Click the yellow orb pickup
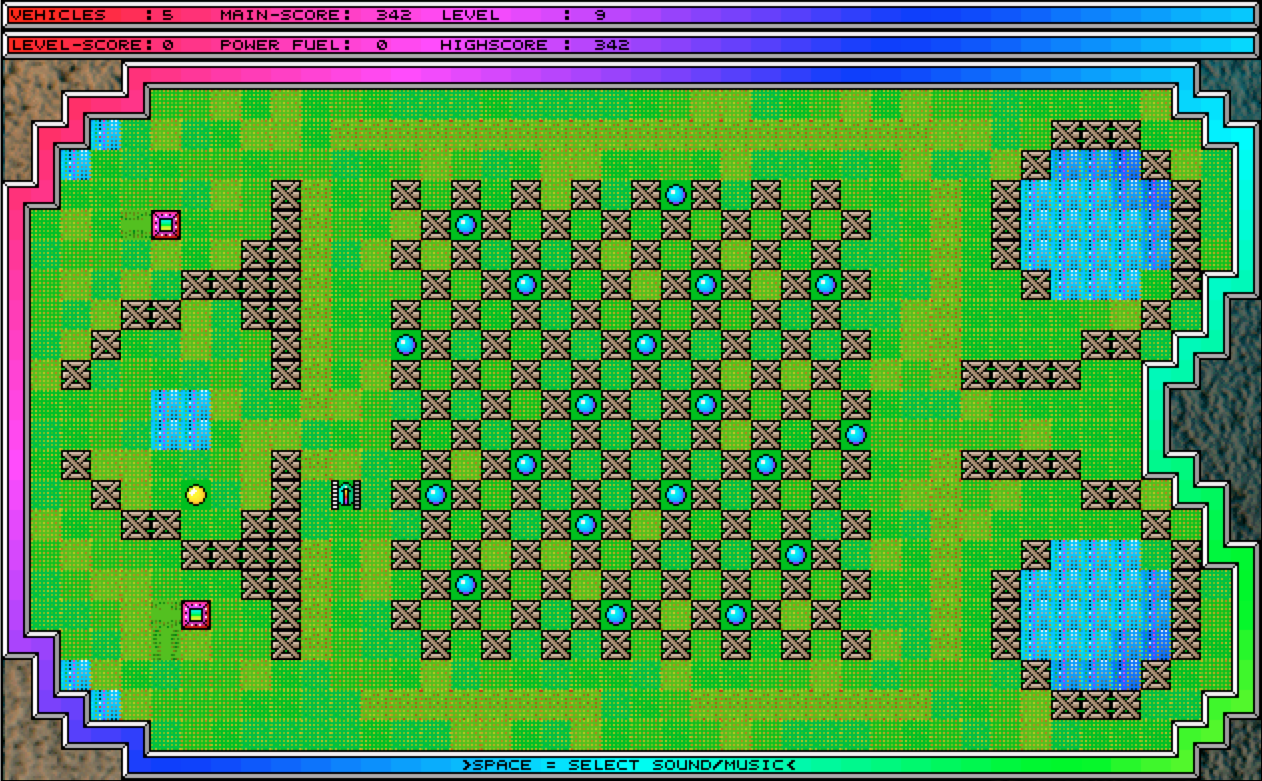1262x781 pixels. tap(196, 495)
